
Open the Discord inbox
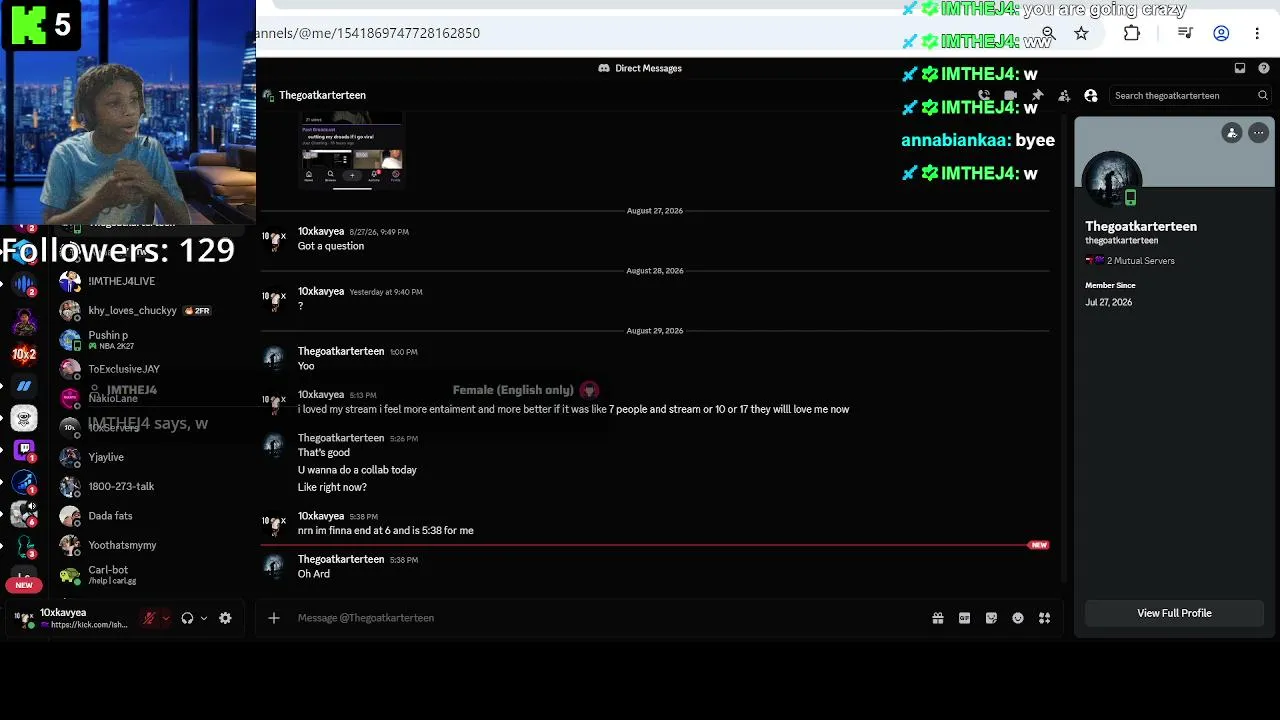click(1240, 68)
